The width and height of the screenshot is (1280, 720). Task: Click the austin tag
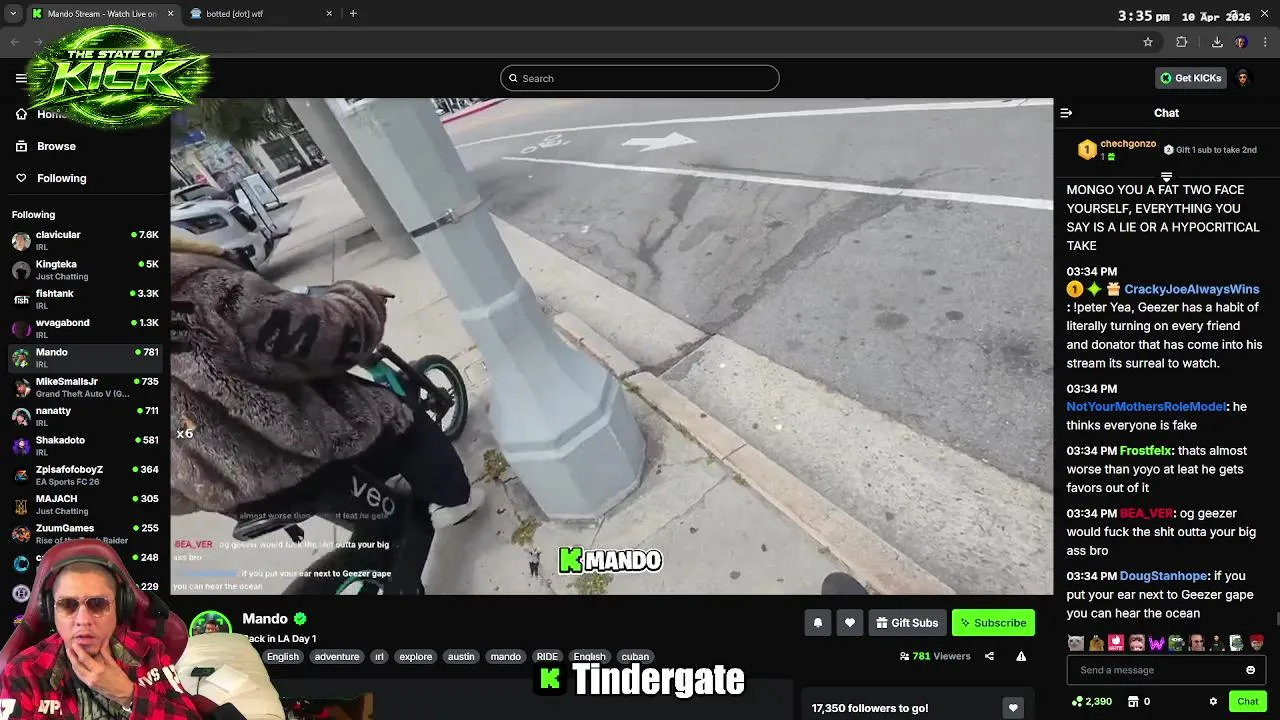coord(461,657)
